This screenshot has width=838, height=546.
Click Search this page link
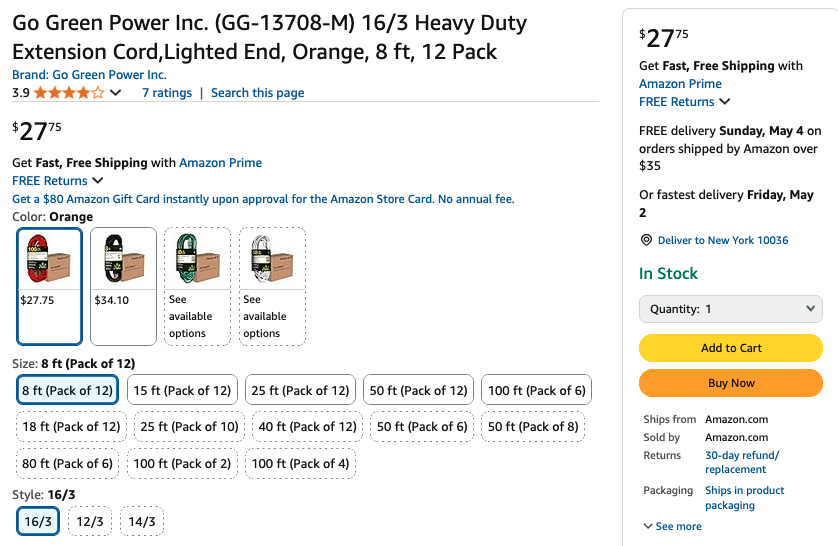click(257, 93)
